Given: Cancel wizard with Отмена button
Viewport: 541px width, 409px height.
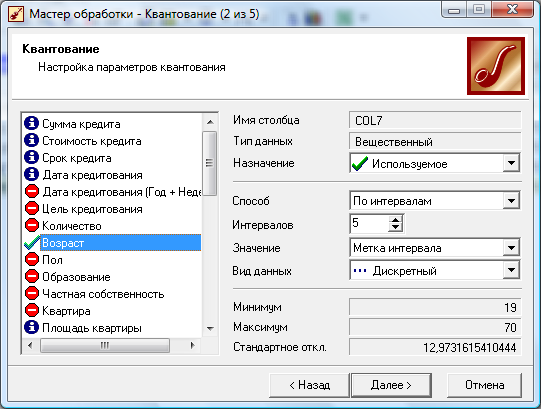Looking at the screenshot, I should pyautogui.click(x=484, y=385).
